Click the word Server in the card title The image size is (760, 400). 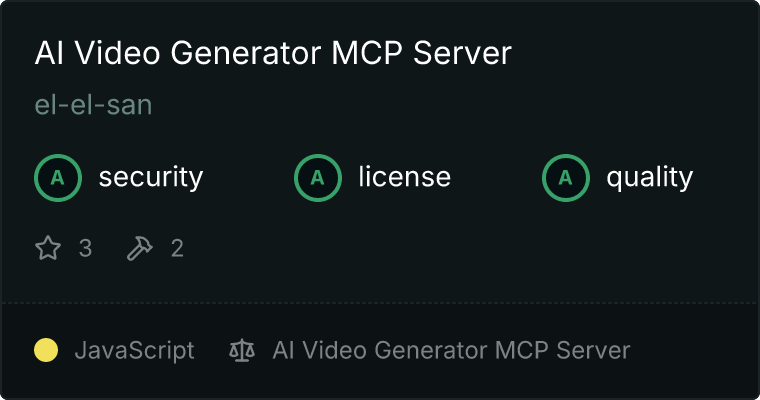[462, 52]
